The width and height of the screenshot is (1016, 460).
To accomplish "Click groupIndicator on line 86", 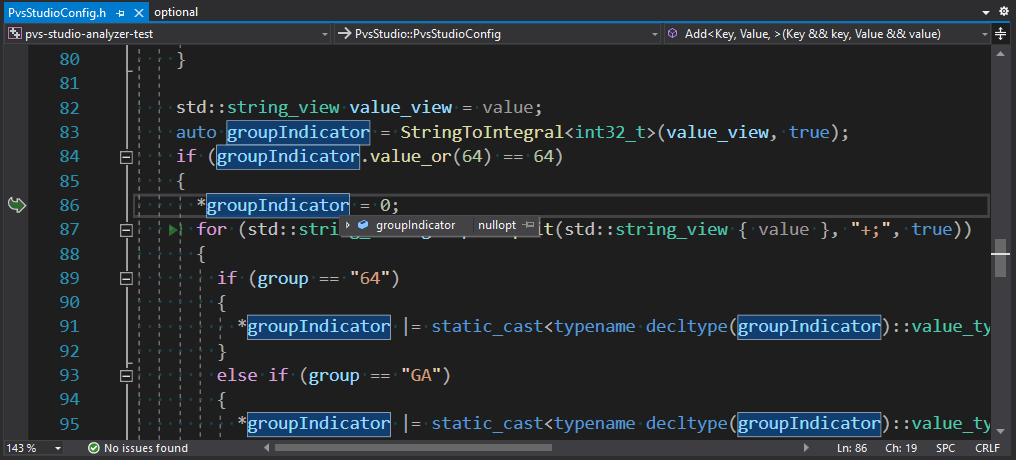I will click(x=278, y=205).
